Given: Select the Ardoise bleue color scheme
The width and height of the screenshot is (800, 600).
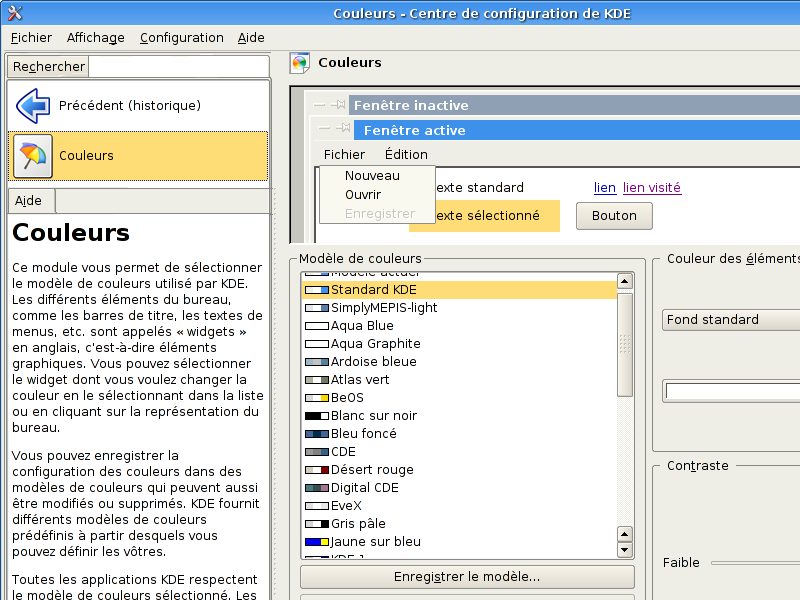Looking at the screenshot, I should [460, 362].
